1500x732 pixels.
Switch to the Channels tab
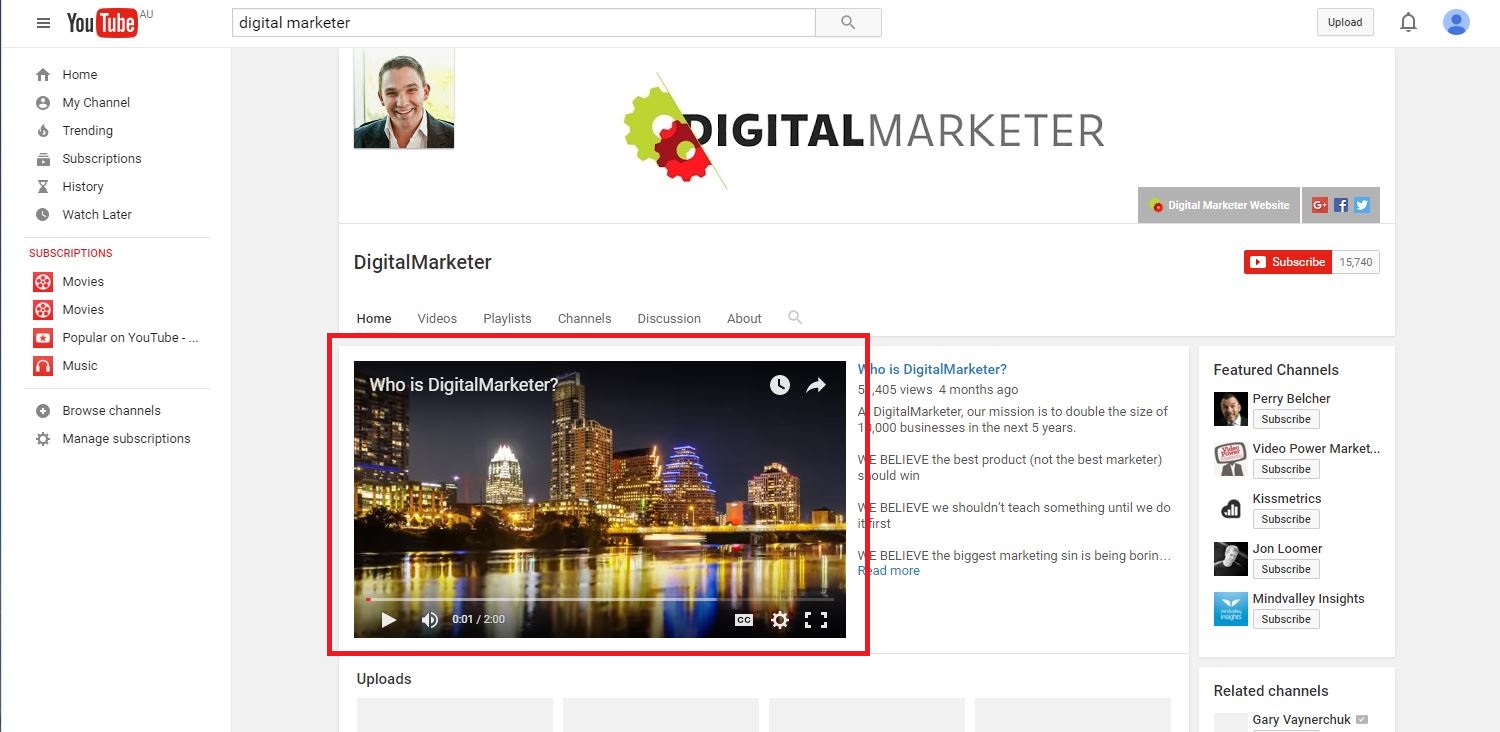584,318
